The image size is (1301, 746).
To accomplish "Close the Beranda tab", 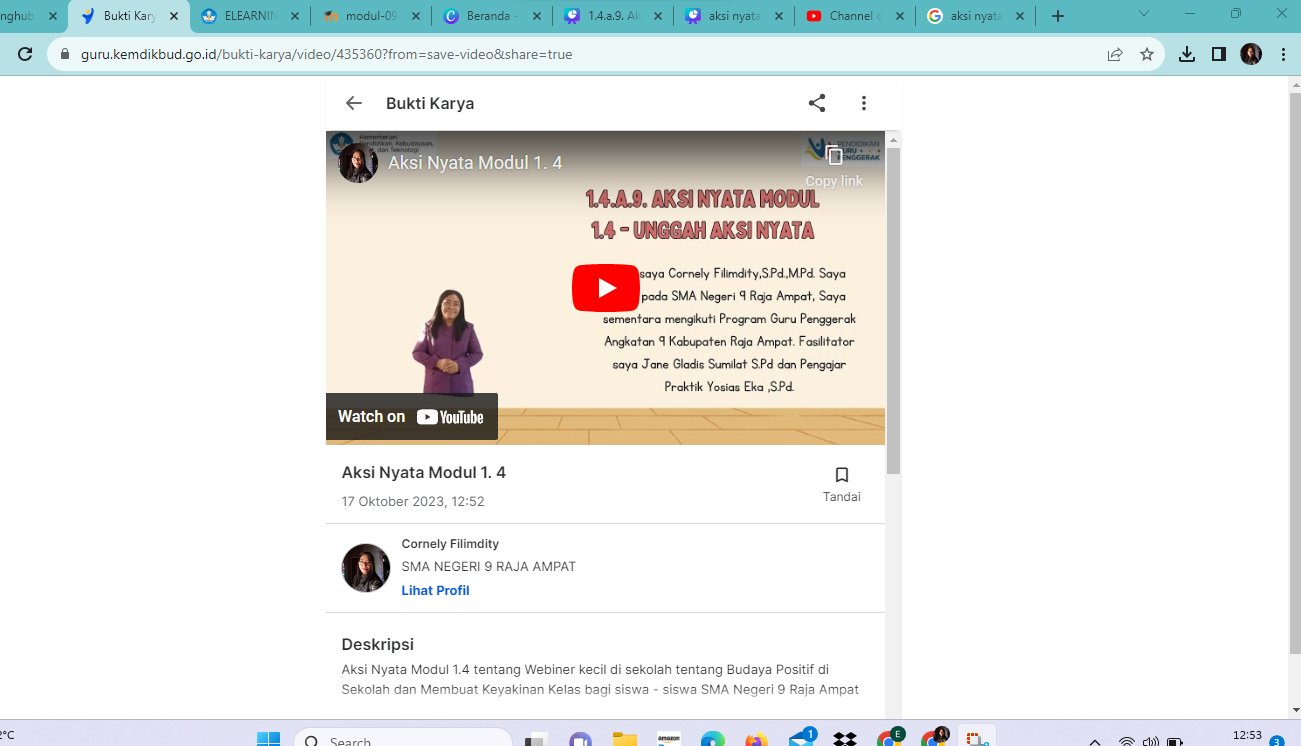I will tap(537, 16).
